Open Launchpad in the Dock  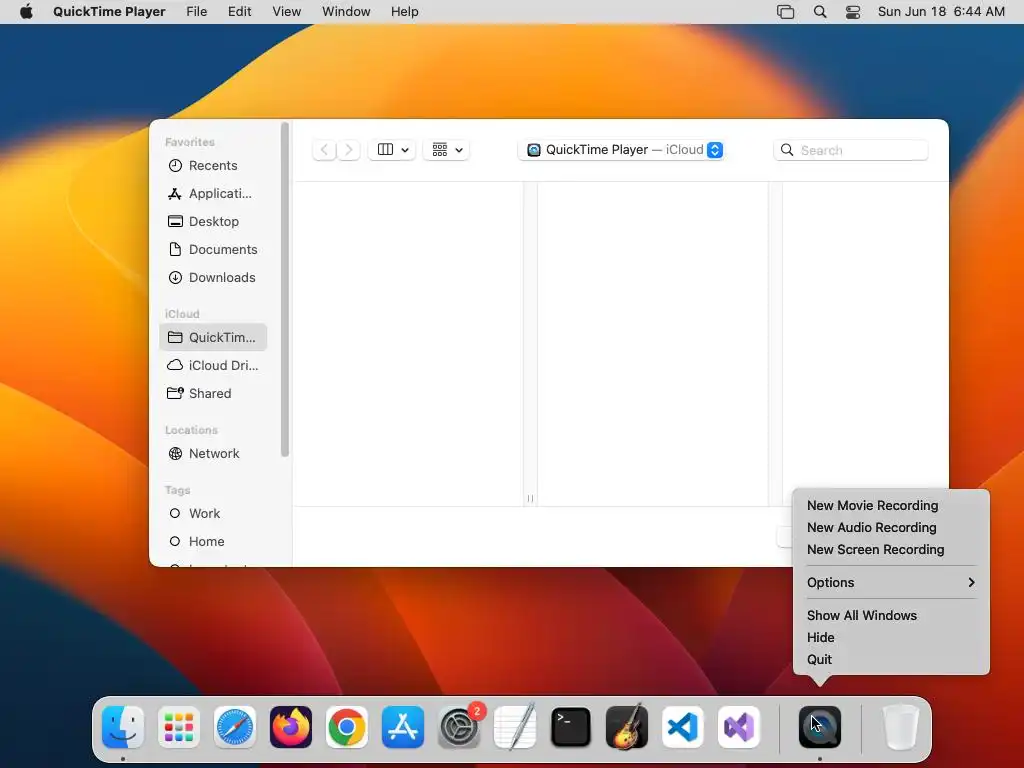pos(179,727)
